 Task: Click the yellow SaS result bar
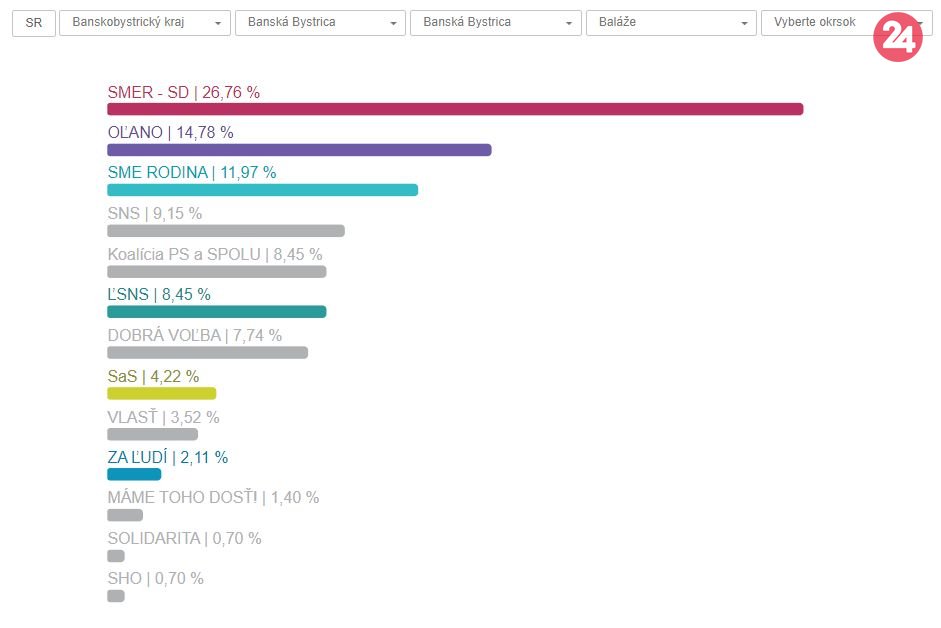(x=161, y=393)
